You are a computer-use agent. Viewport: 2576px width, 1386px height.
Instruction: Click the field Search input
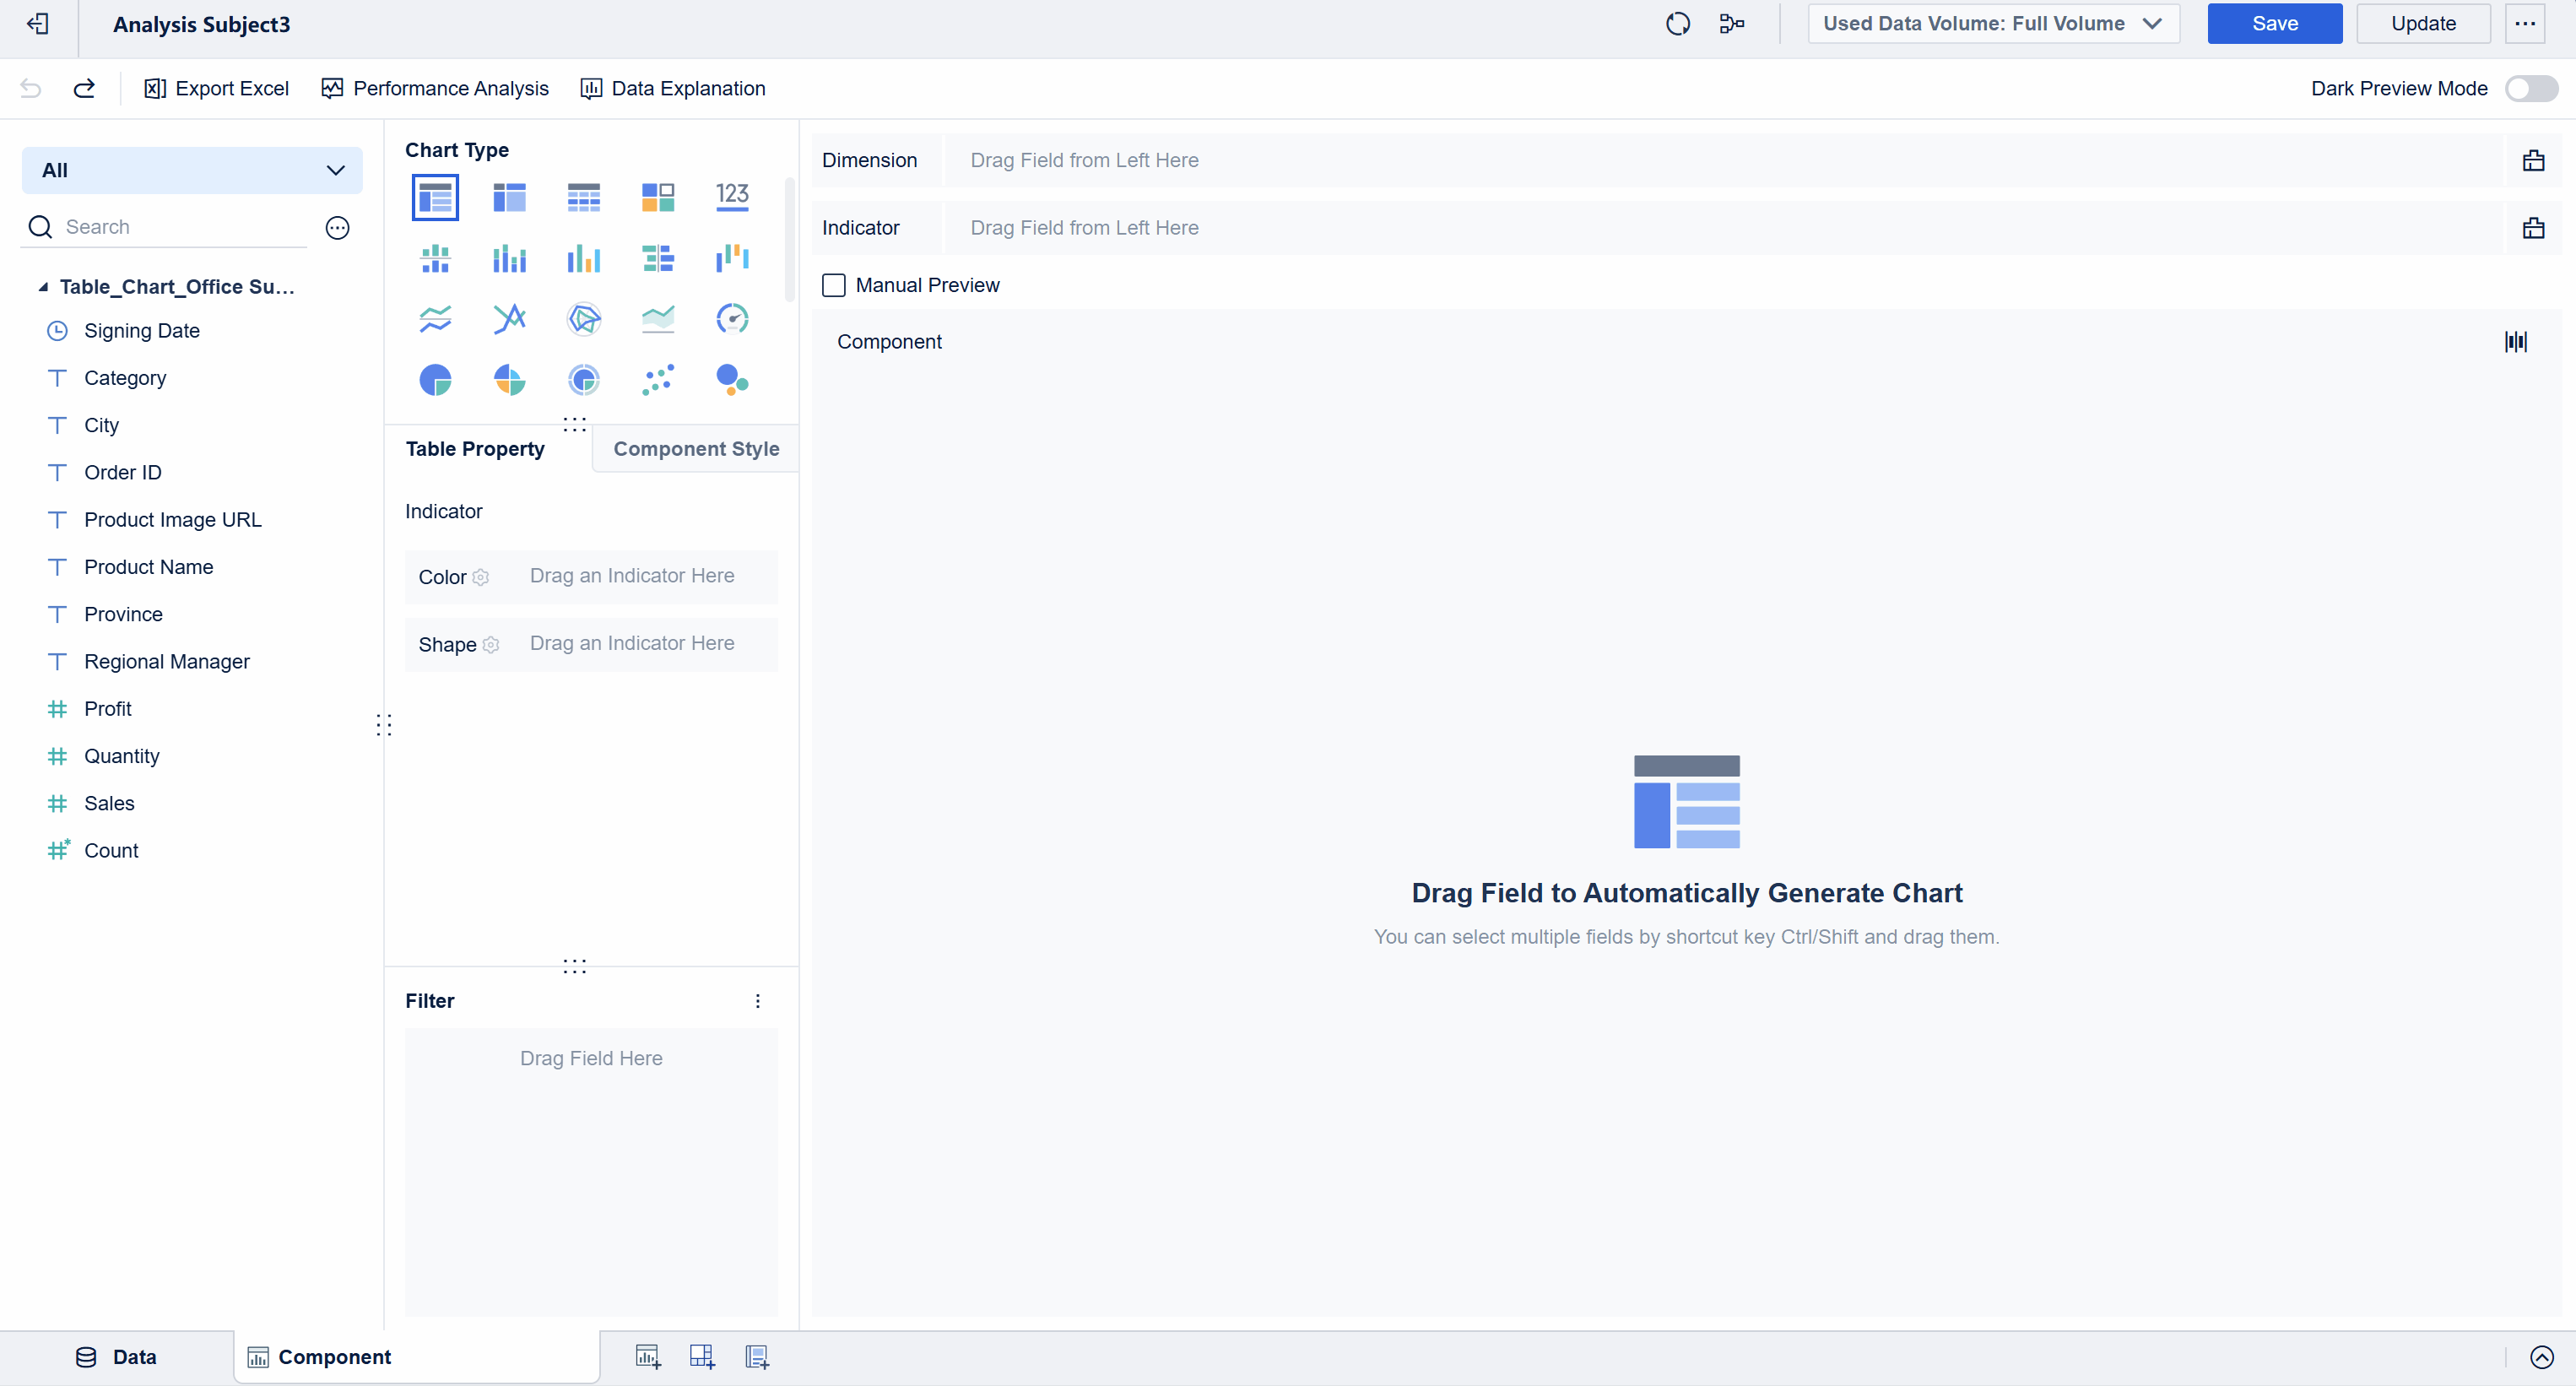click(180, 227)
